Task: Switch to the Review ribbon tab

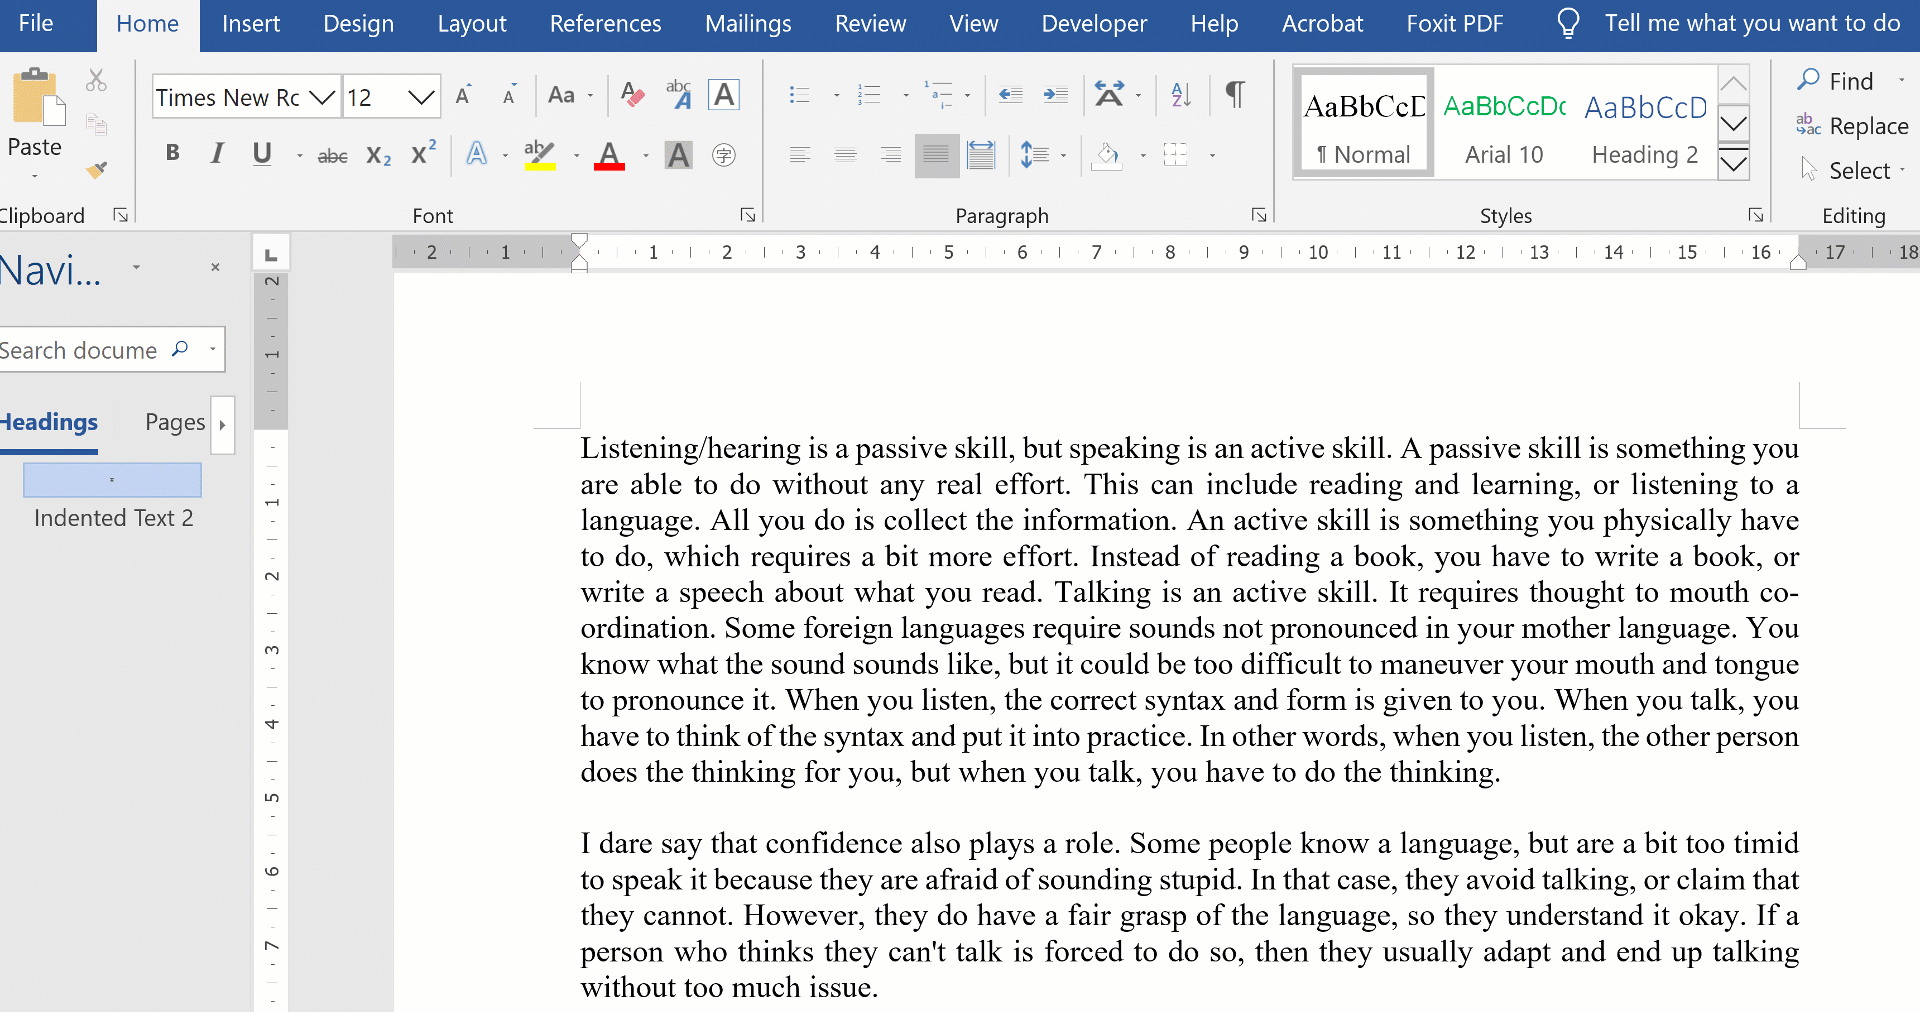Action: coord(869,23)
